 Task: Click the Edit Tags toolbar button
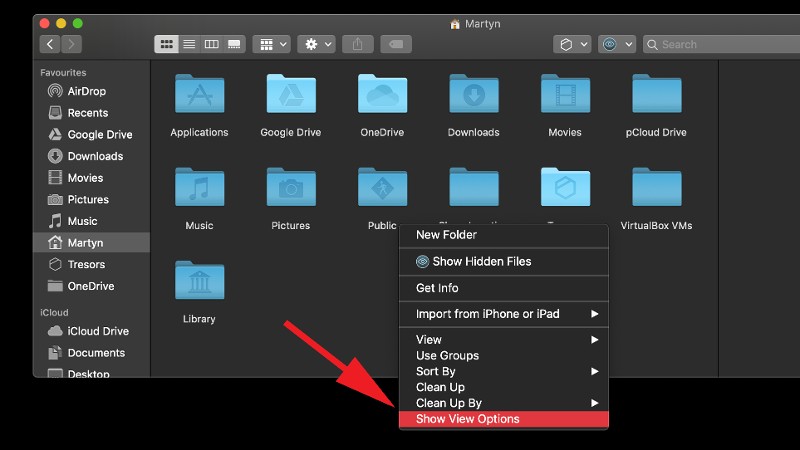point(396,44)
